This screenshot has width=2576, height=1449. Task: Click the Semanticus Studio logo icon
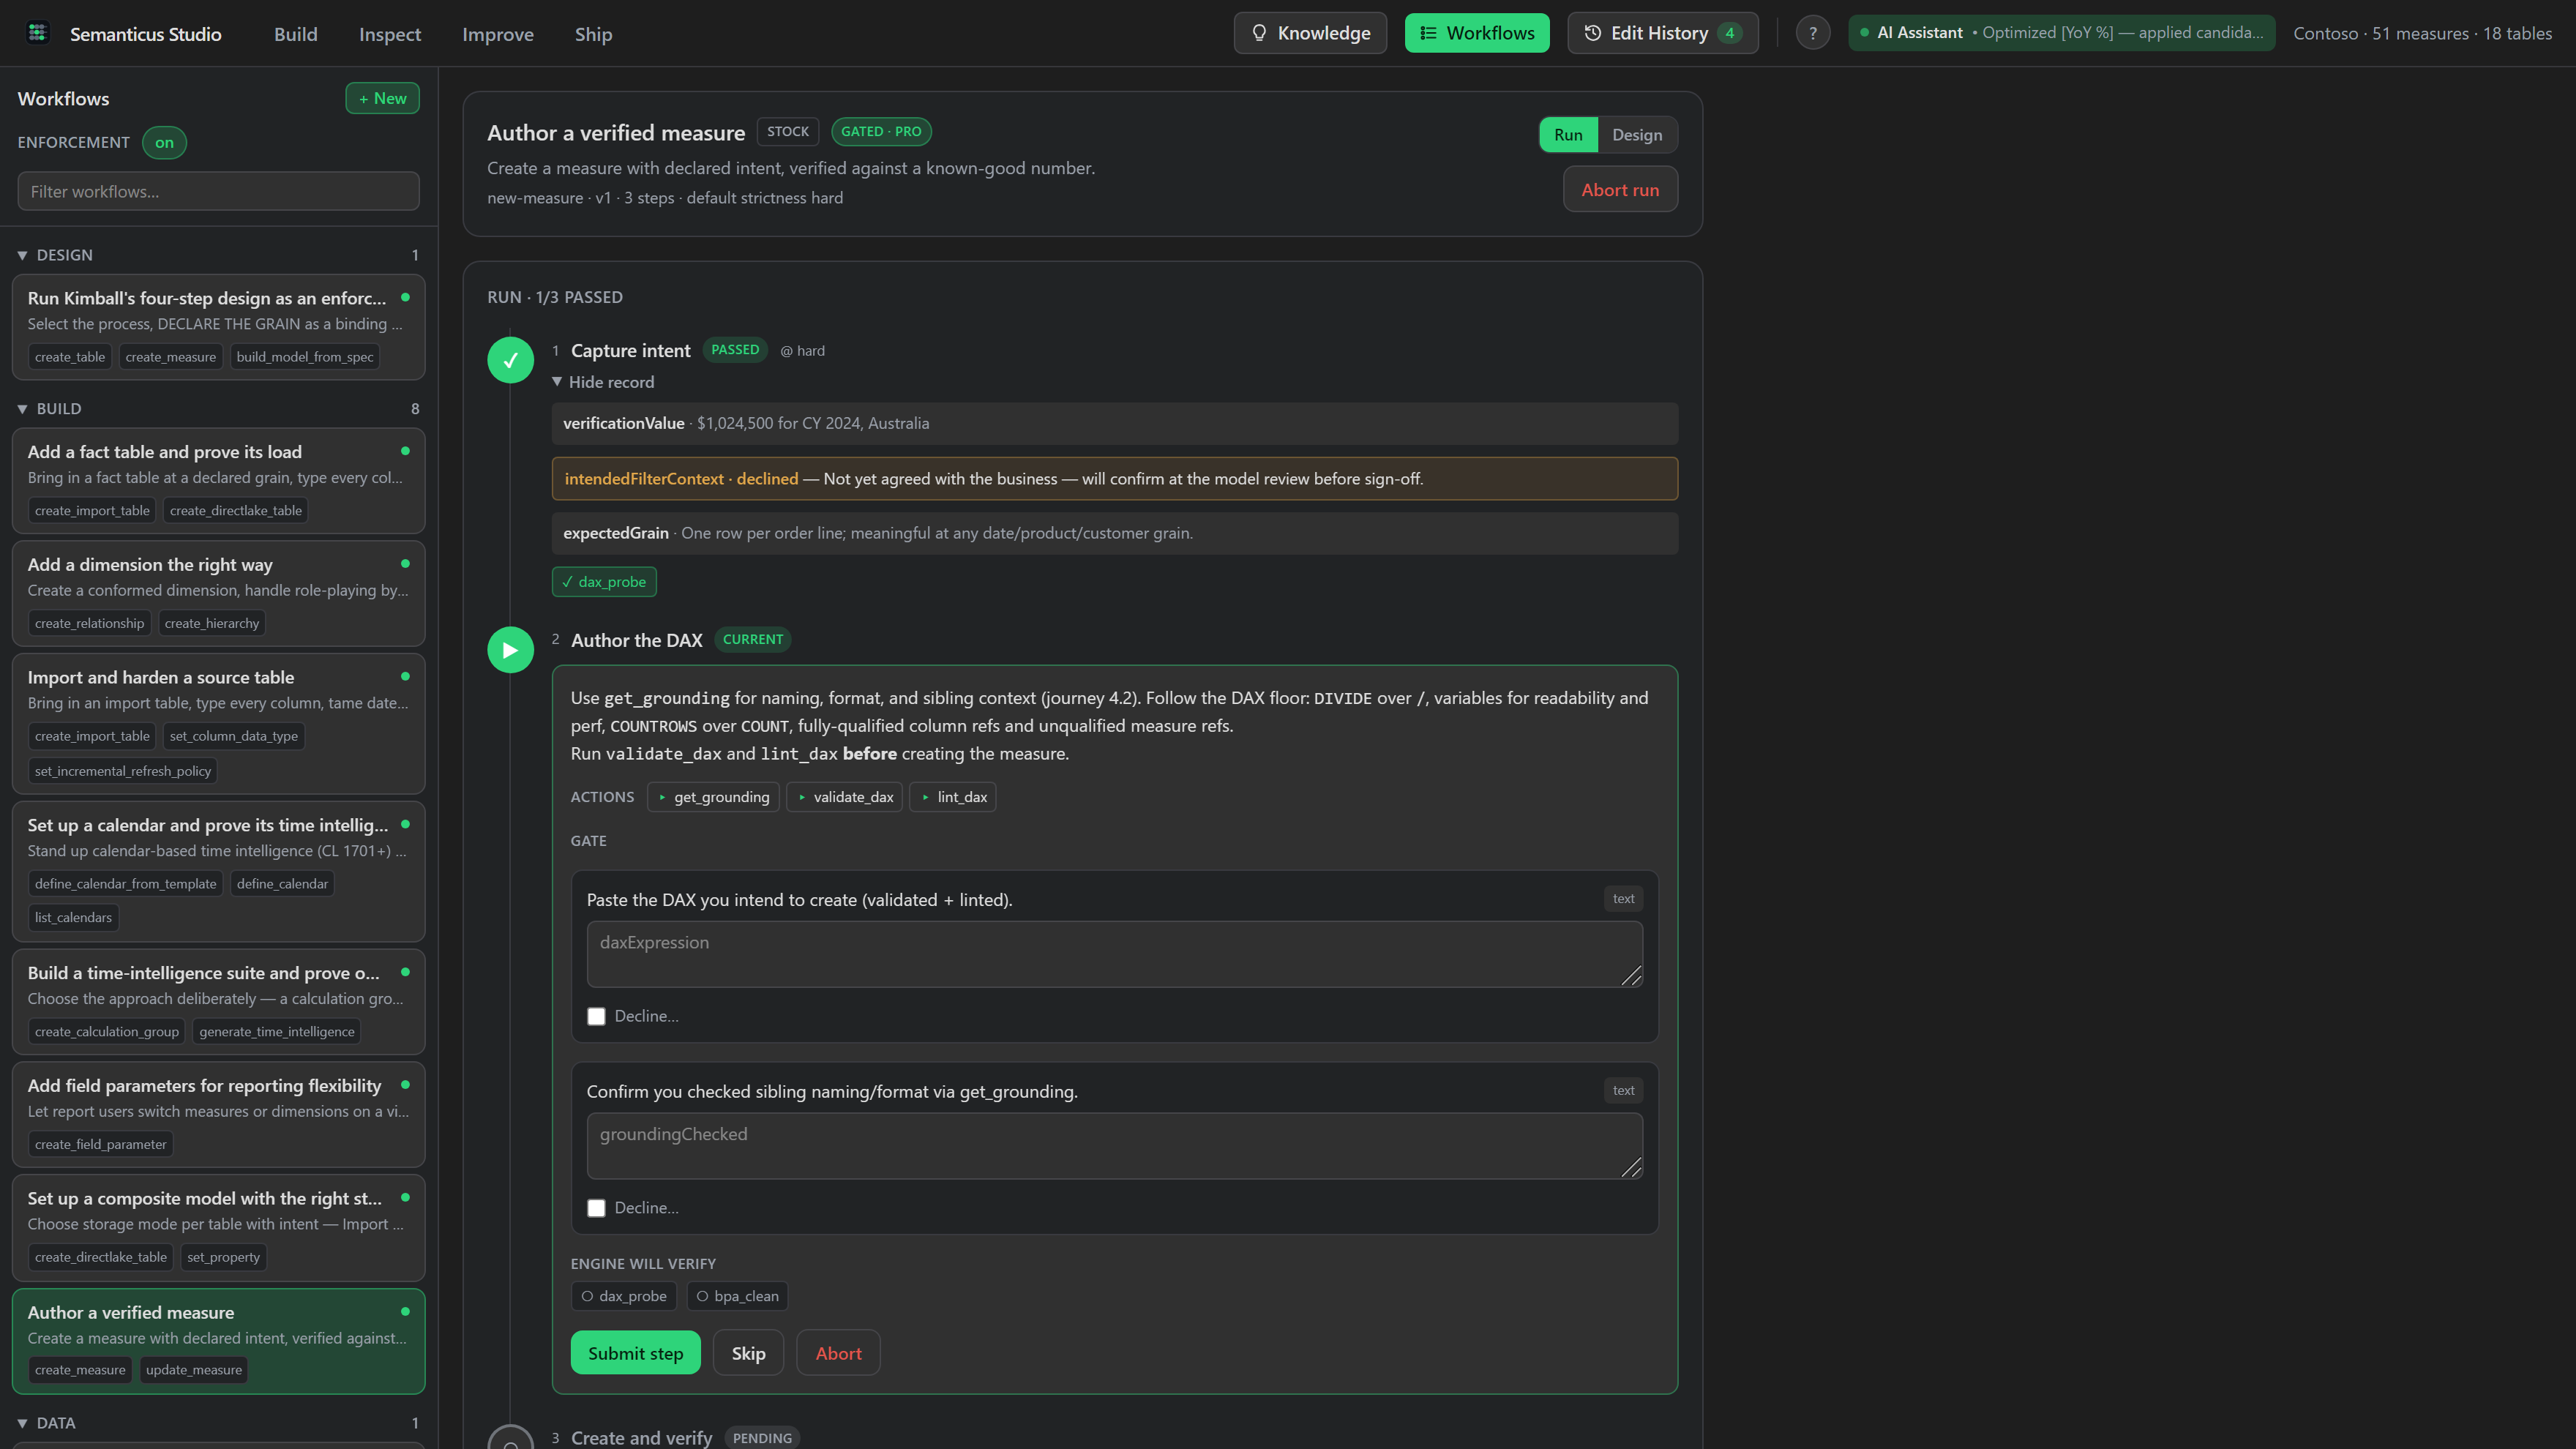[38, 33]
